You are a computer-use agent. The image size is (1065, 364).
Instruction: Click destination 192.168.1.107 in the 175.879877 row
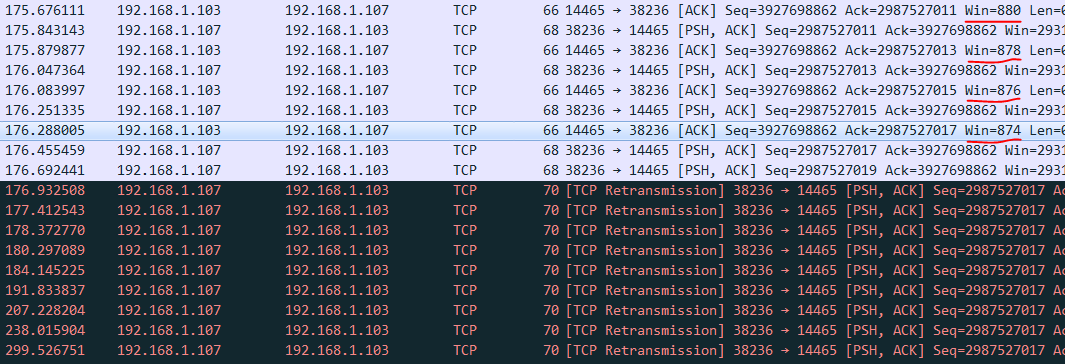[x=337, y=50]
